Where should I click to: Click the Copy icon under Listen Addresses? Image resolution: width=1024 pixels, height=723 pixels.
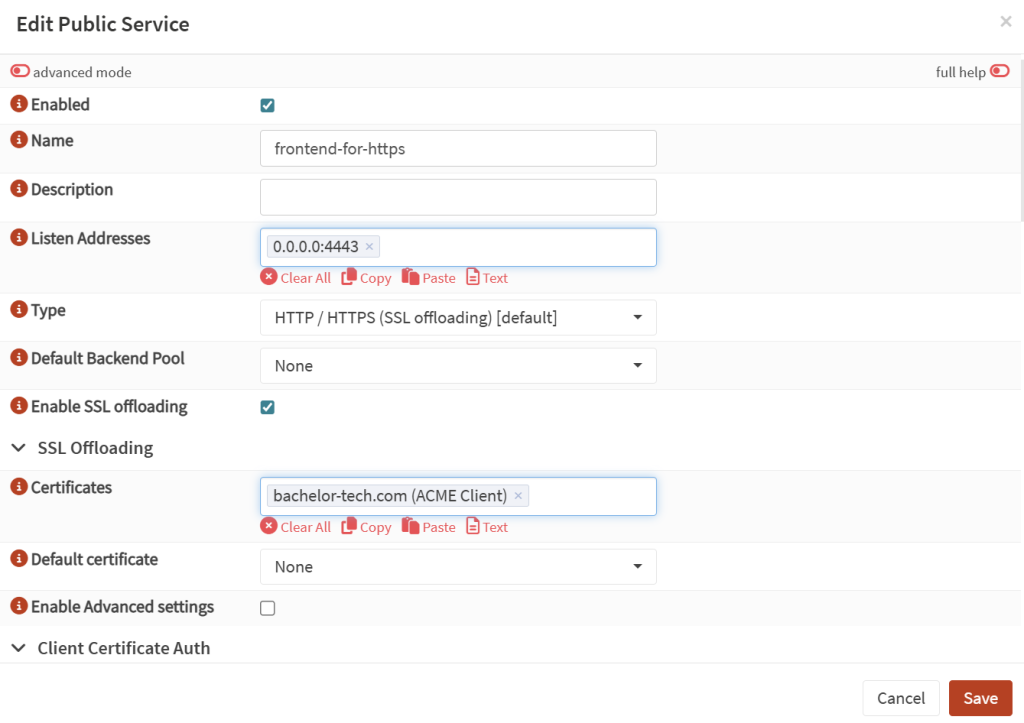366,277
